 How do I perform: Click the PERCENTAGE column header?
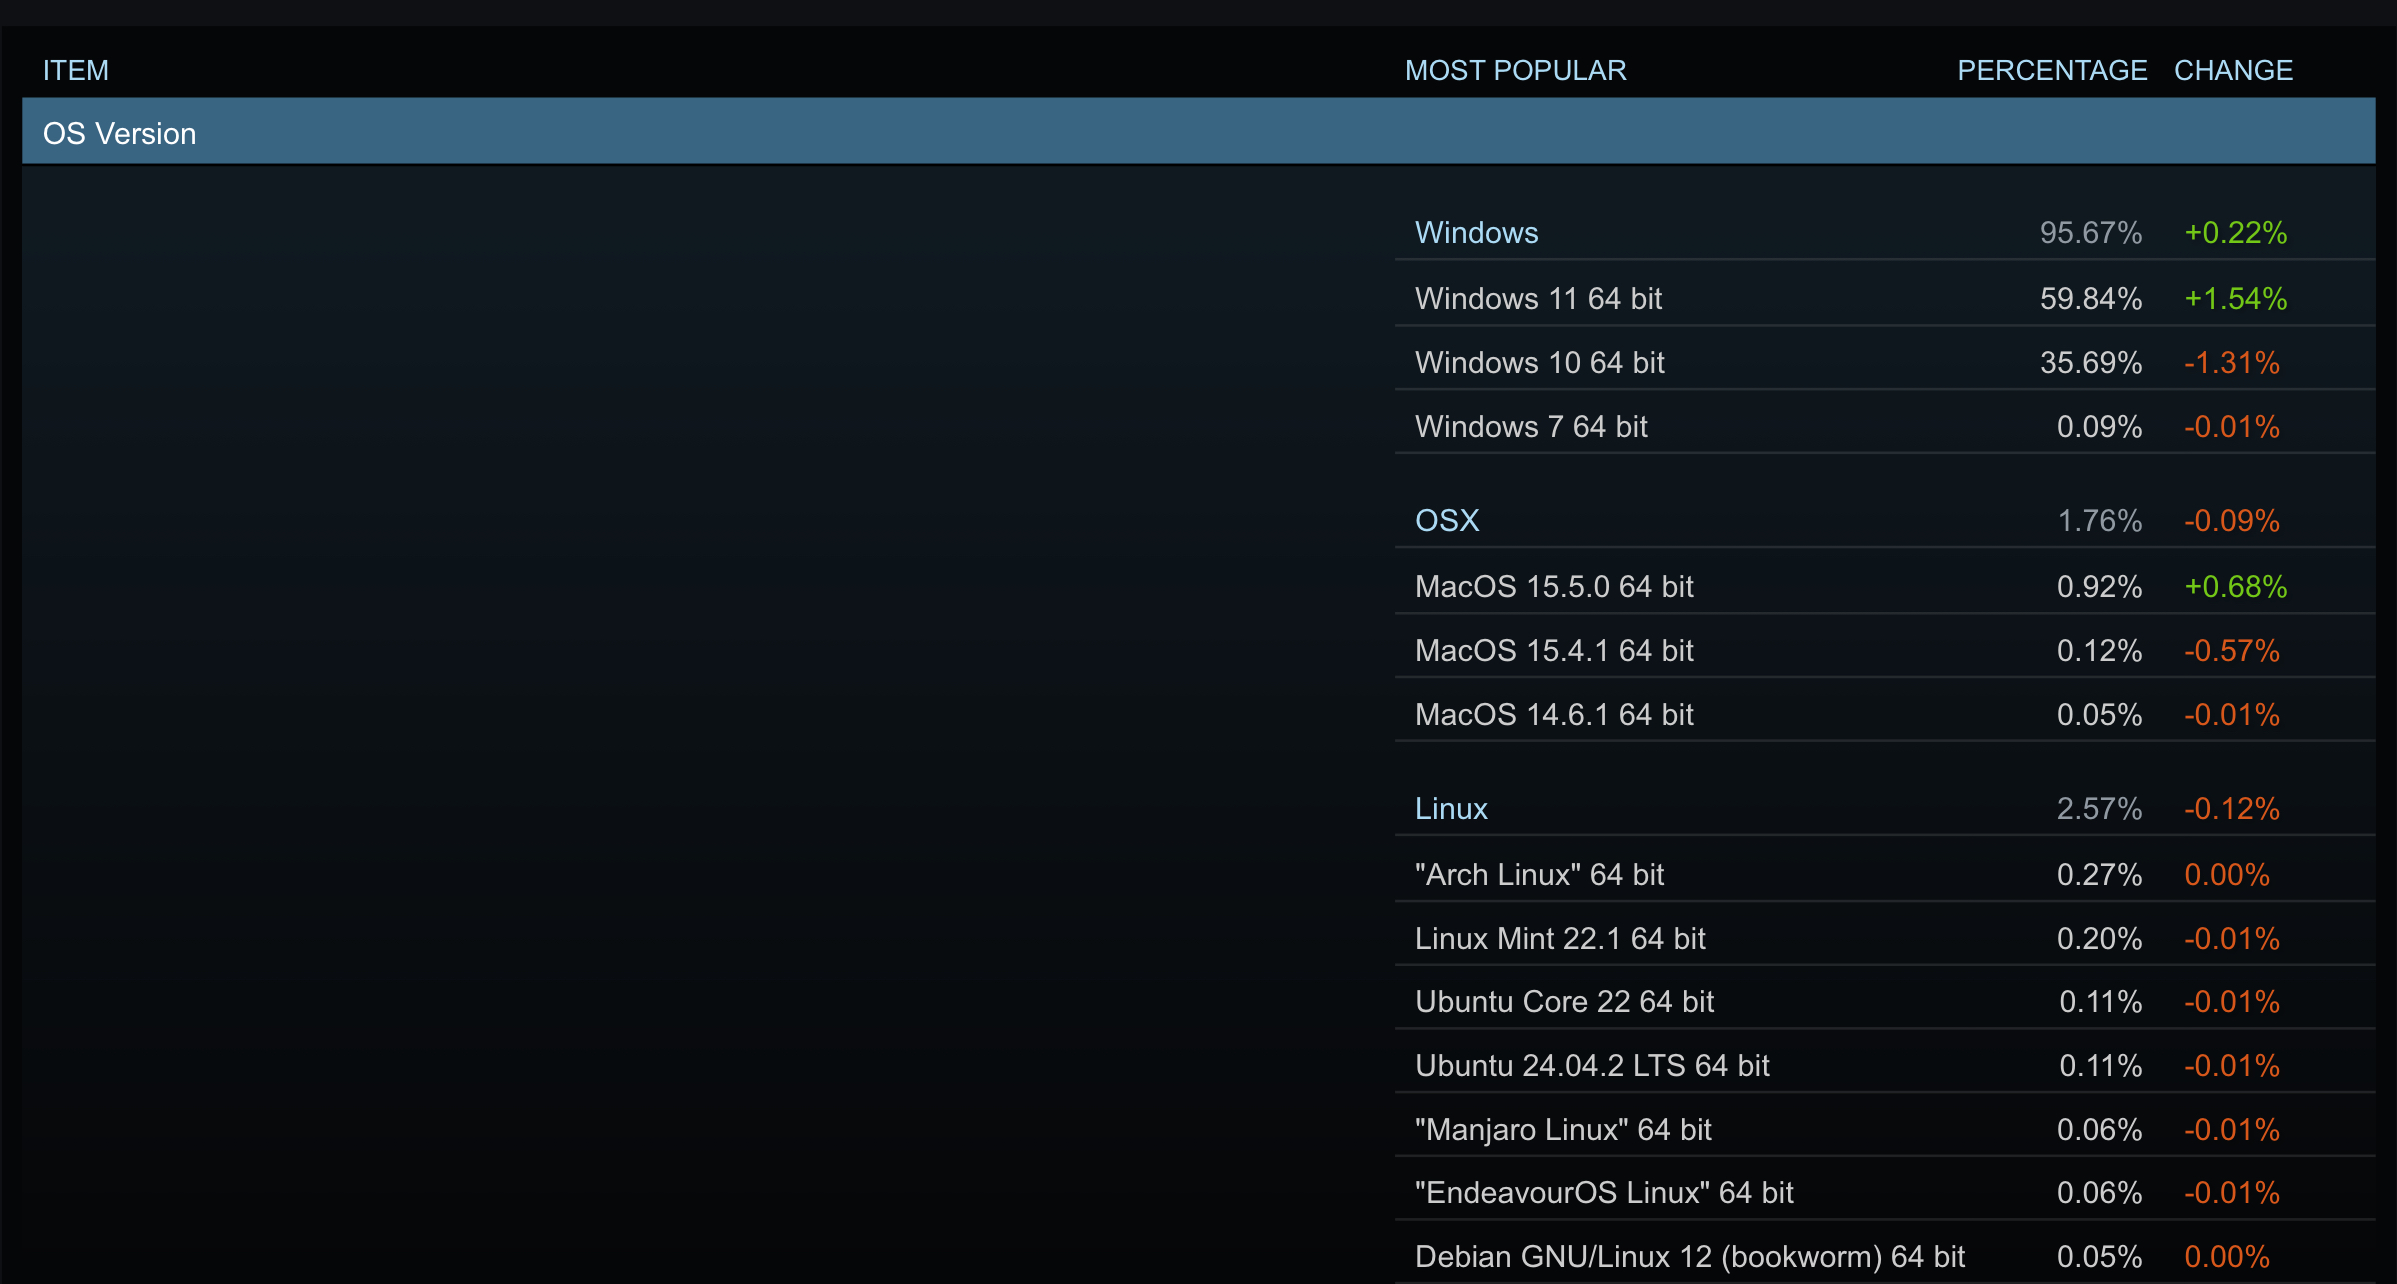[x=2052, y=70]
